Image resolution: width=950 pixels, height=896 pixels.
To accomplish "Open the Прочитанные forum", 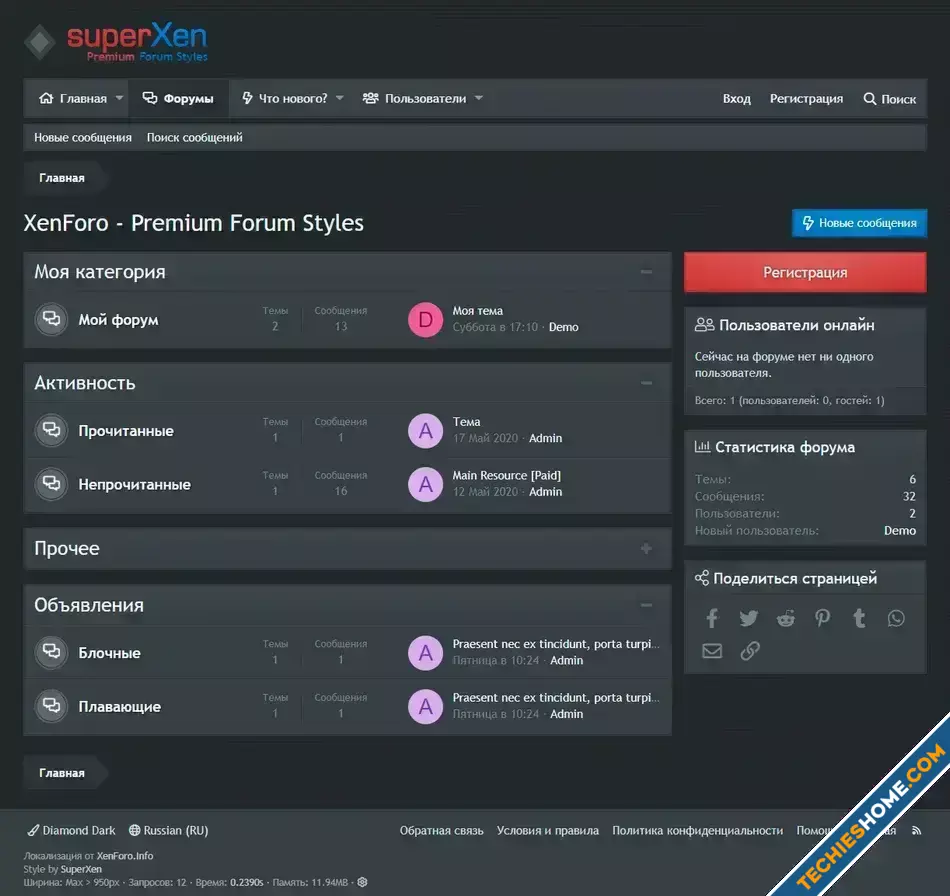I will click(x=126, y=431).
